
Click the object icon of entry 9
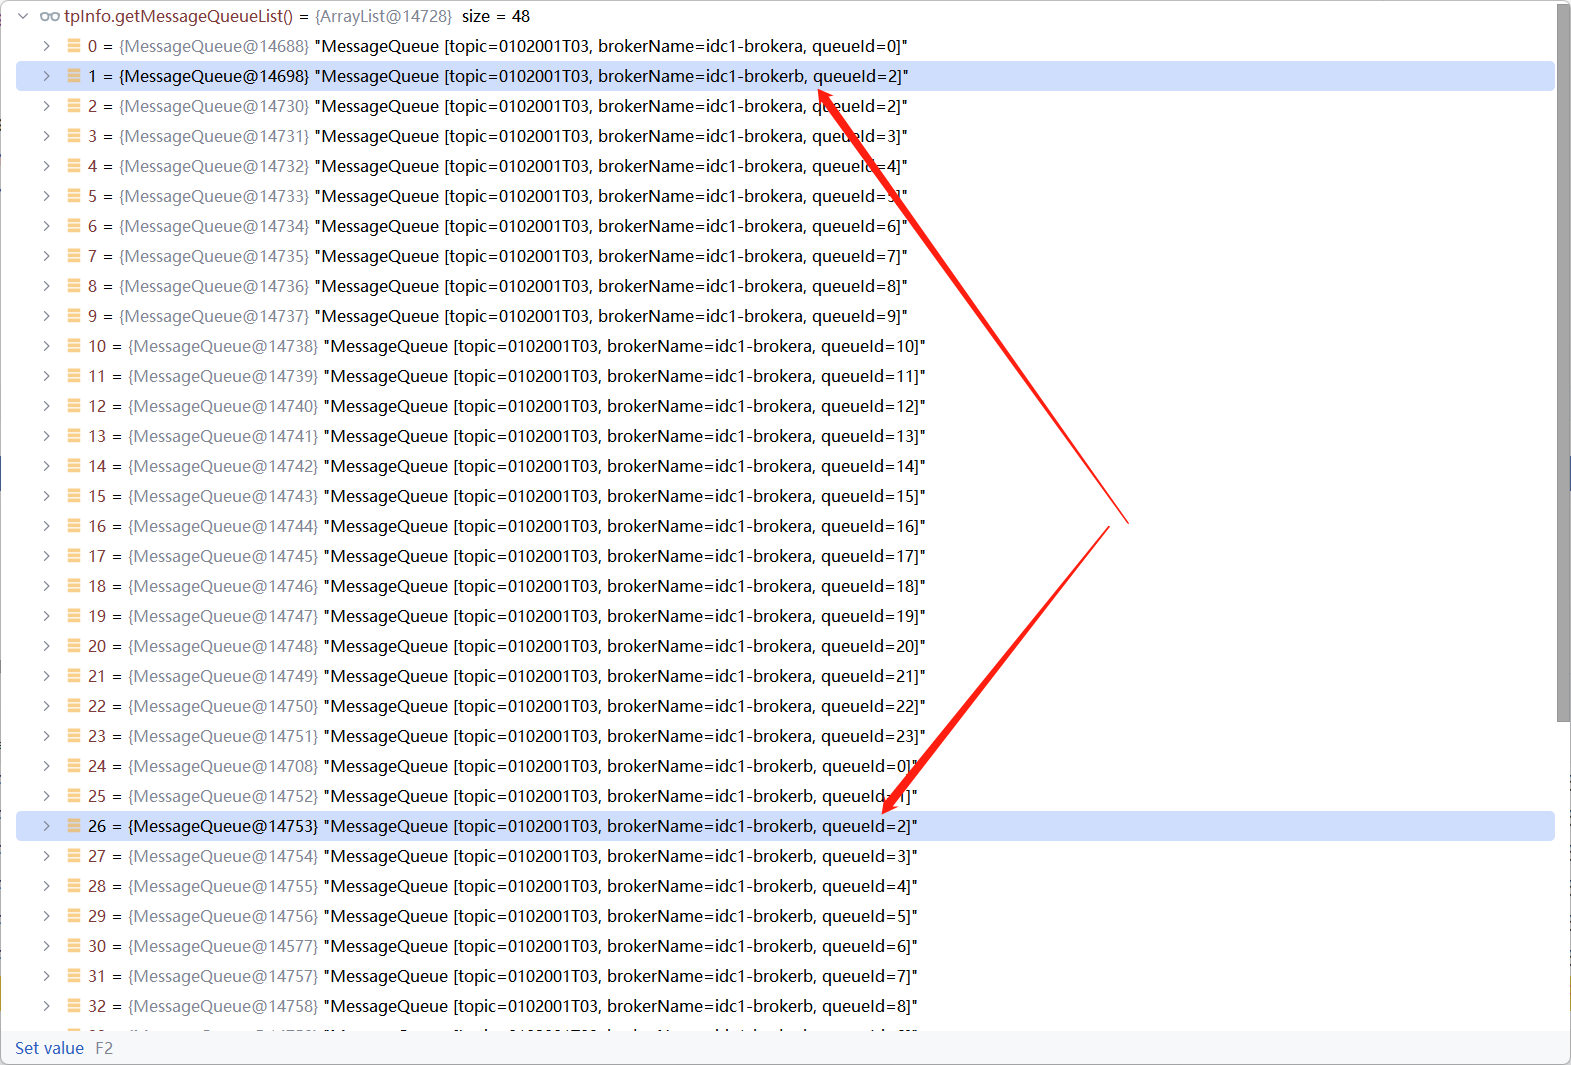(74, 315)
